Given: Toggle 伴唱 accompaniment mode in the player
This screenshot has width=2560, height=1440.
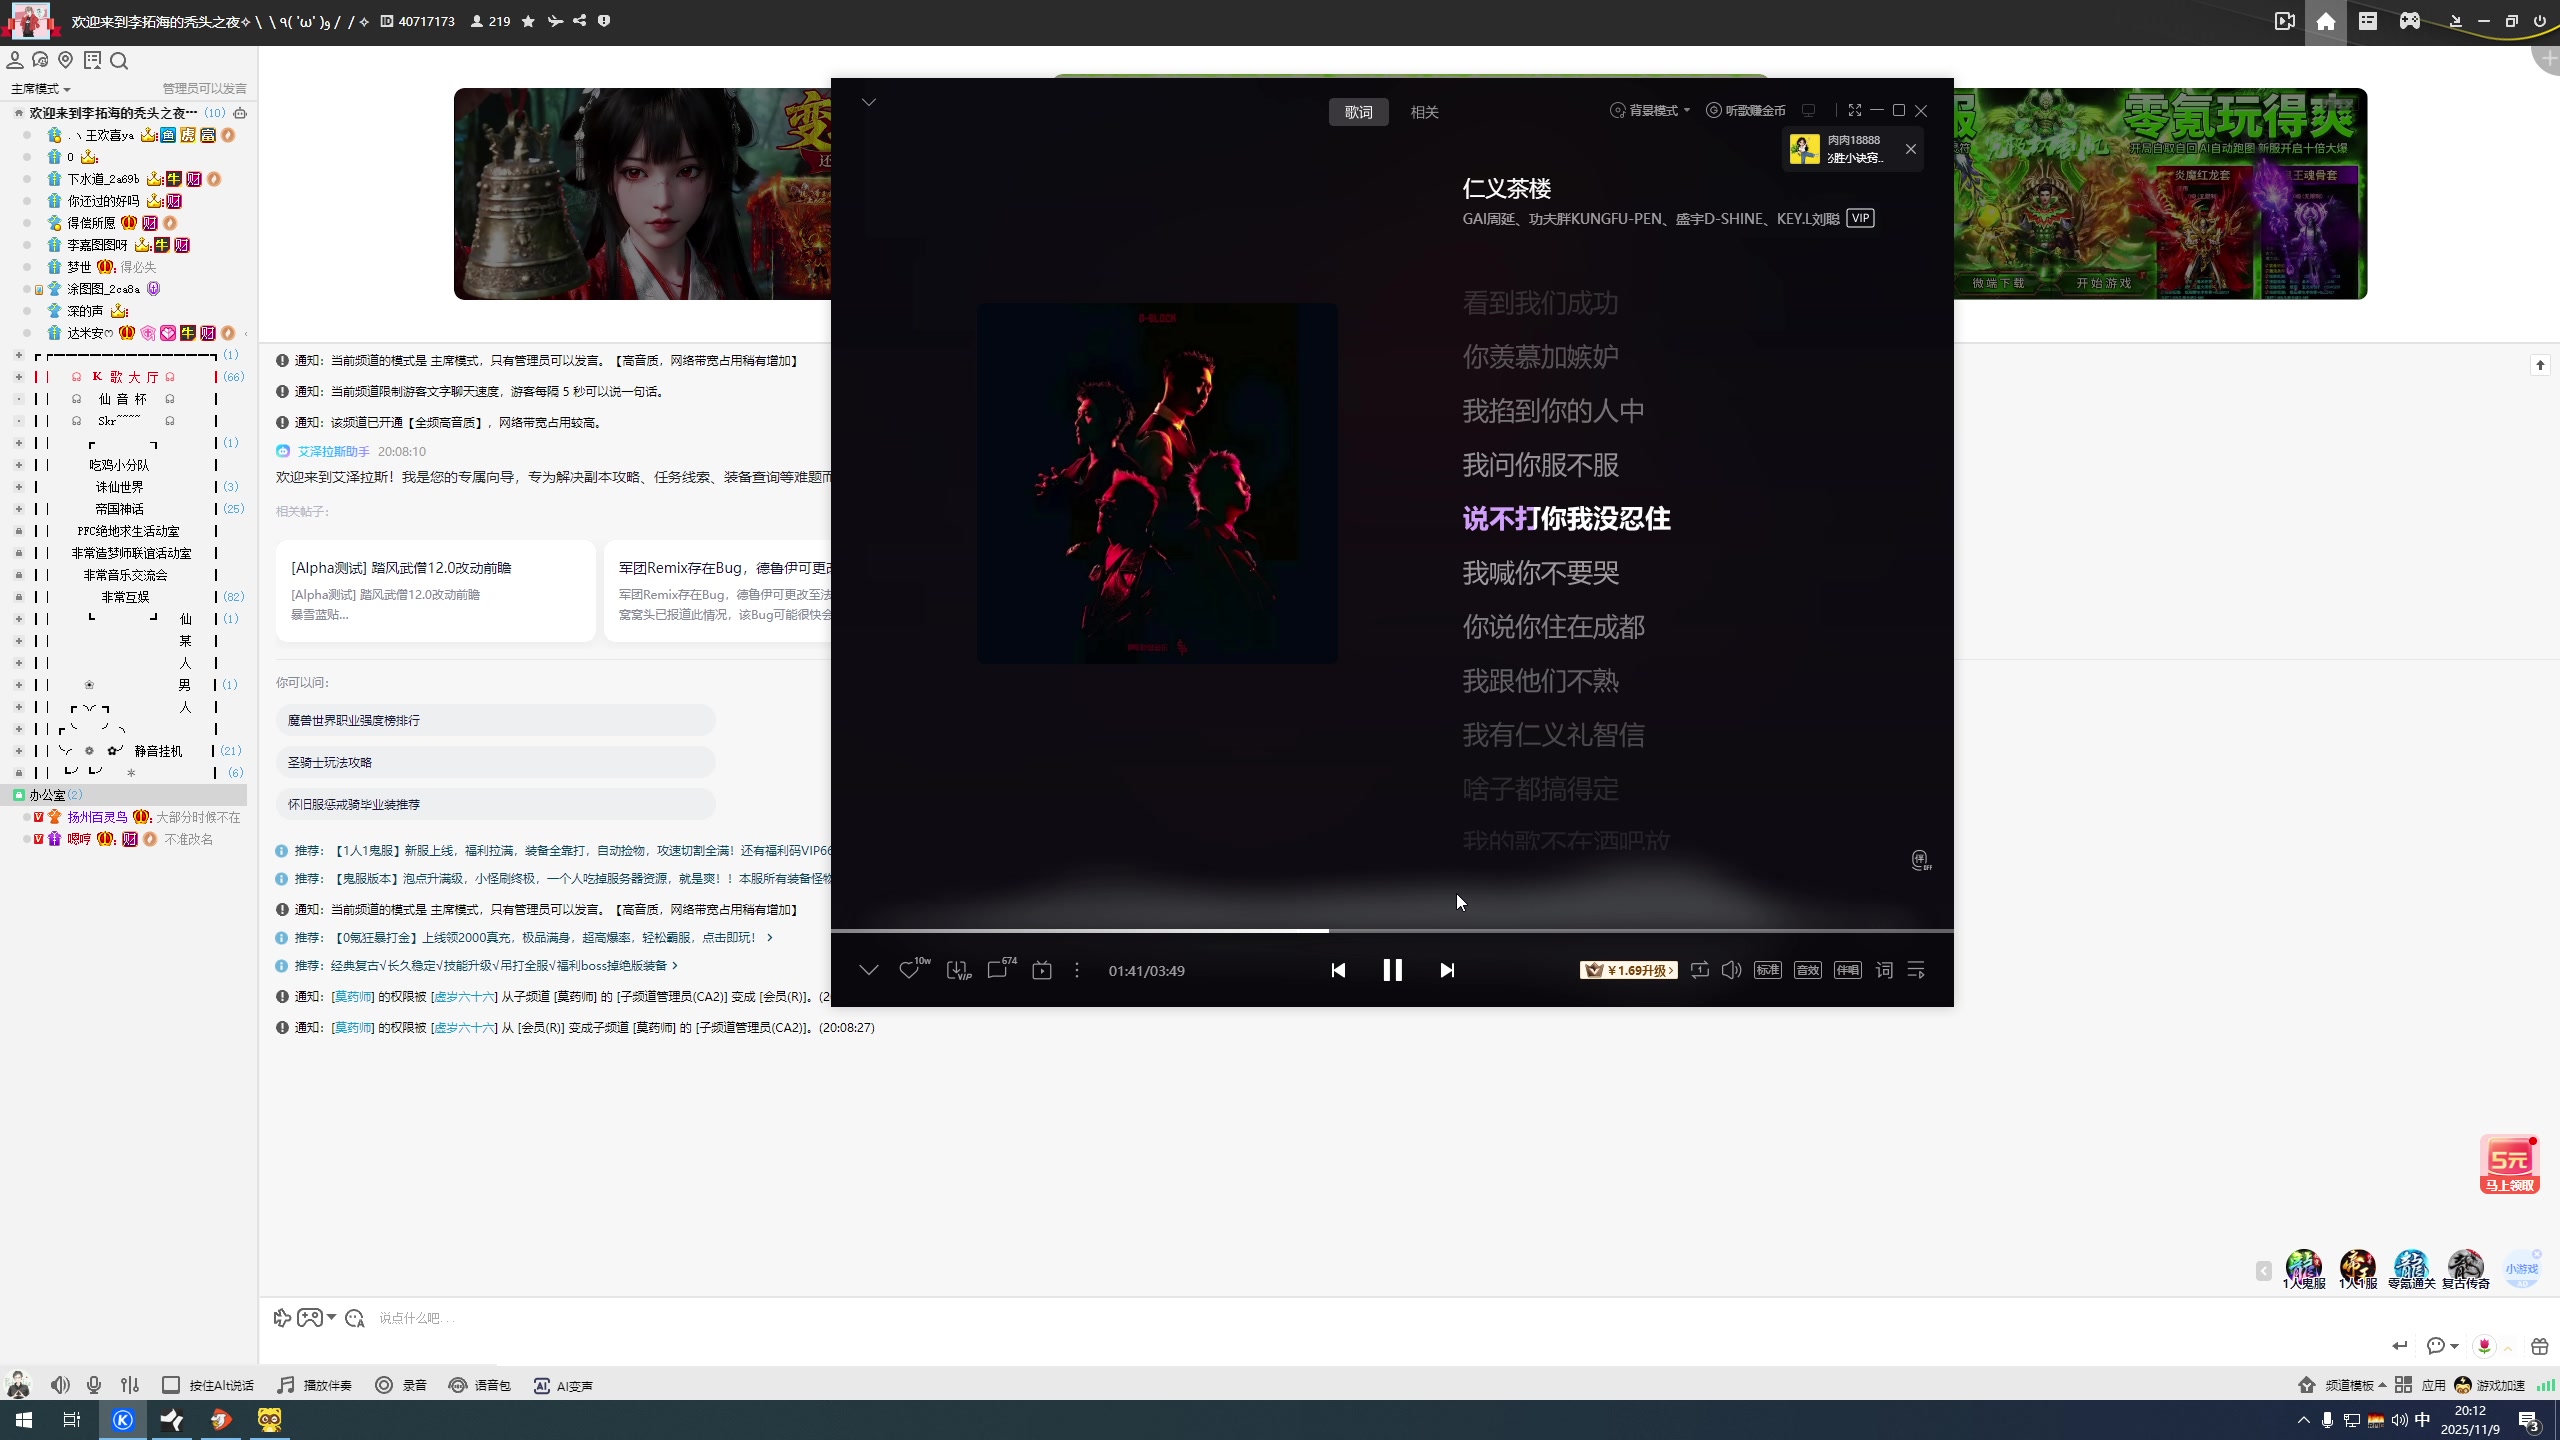Looking at the screenshot, I should [1846, 969].
